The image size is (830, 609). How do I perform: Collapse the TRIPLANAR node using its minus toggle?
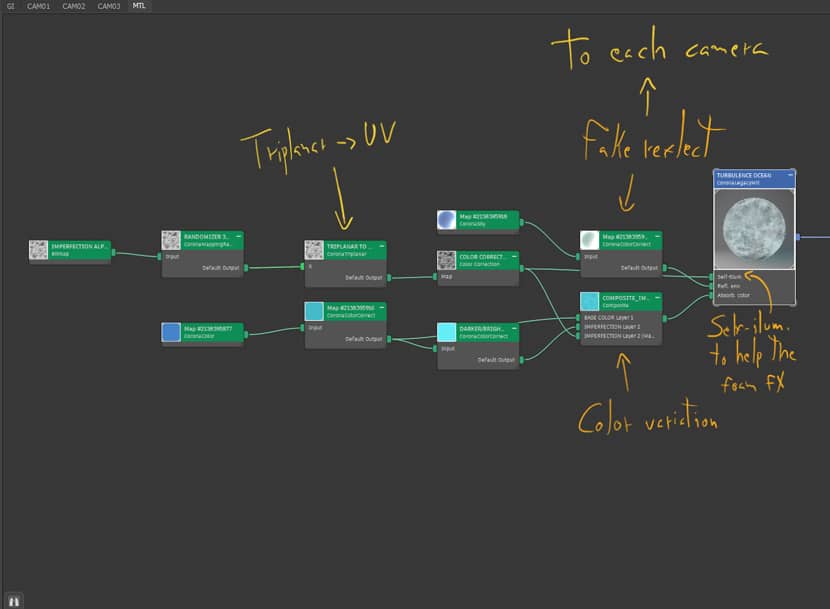(x=381, y=244)
